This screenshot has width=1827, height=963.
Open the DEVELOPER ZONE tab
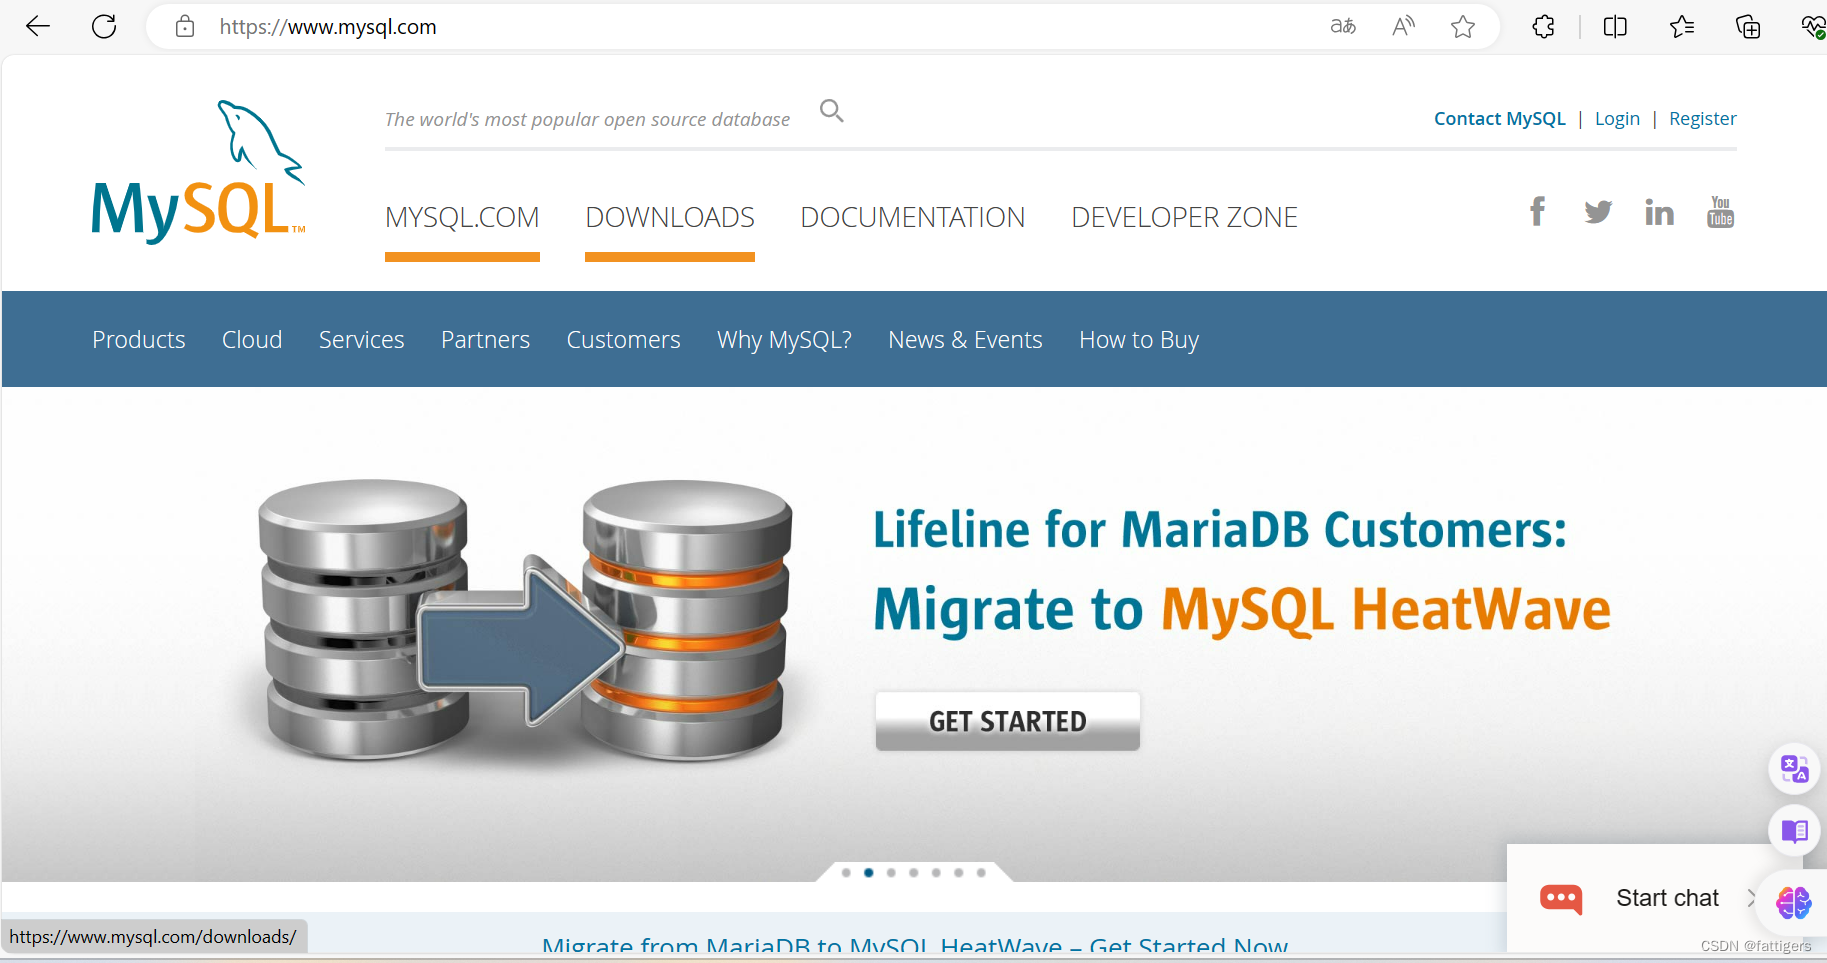click(1184, 217)
